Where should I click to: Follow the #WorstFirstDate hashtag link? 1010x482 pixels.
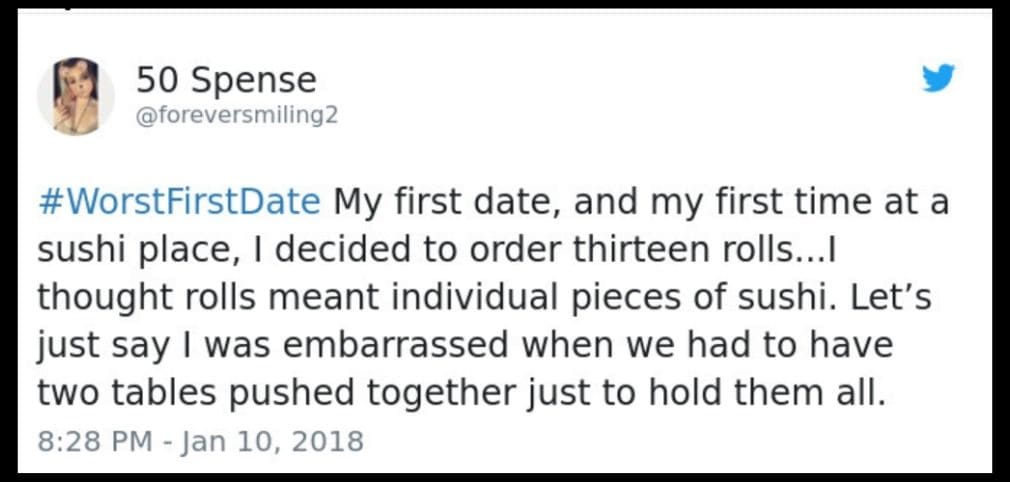pyautogui.click(x=179, y=202)
